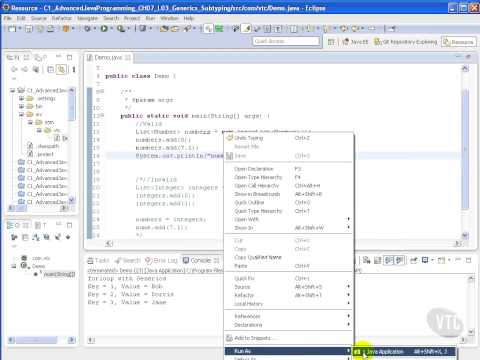Open the Window menu

[169, 18]
